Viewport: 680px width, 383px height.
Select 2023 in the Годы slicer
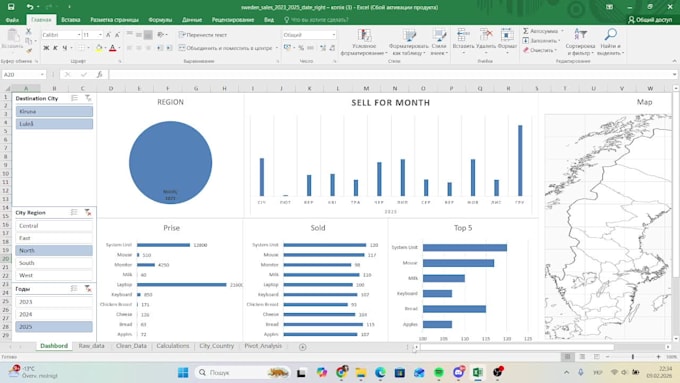pyautogui.click(x=54, y=302)
